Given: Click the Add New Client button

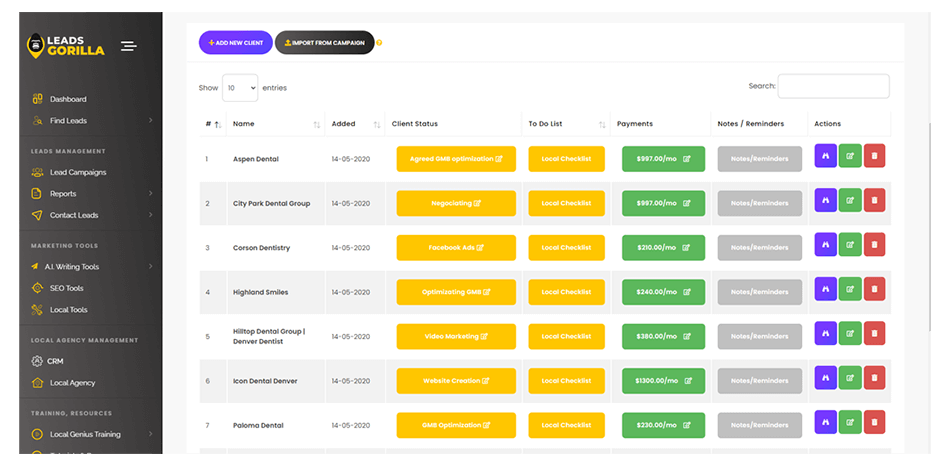Looking at the screenshot, I should (x=236, y=43).
